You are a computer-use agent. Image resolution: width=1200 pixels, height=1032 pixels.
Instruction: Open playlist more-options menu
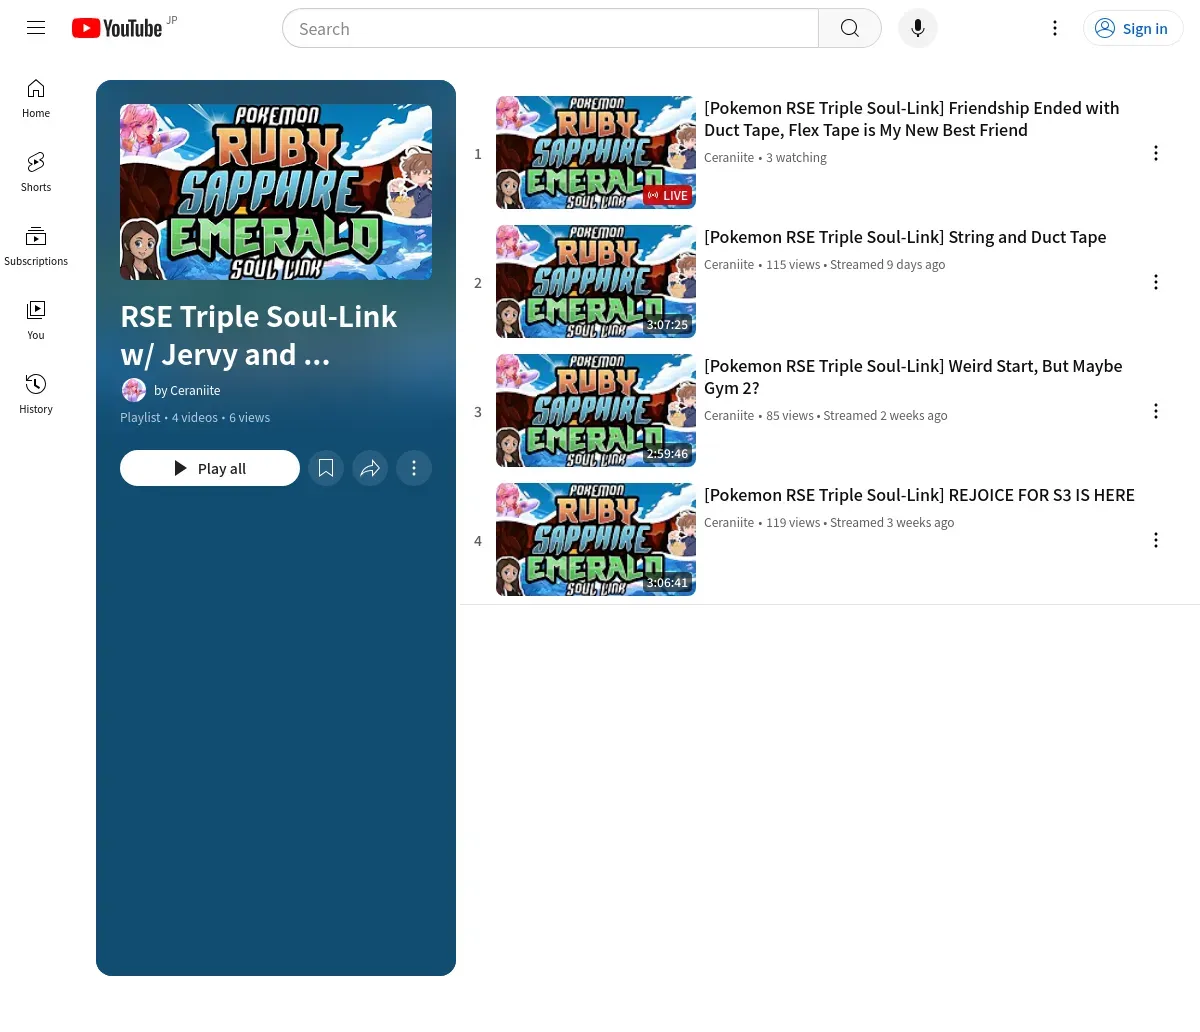point(414,468)
